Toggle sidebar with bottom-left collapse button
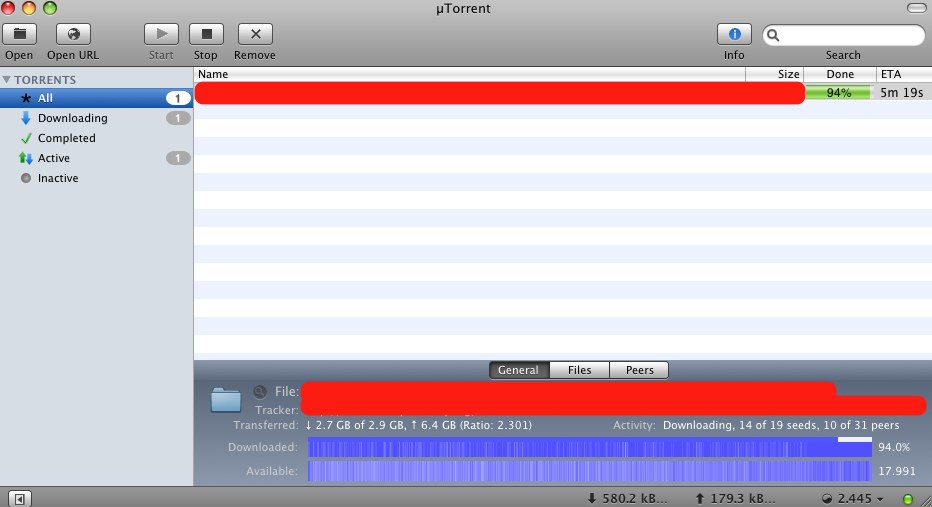The image size is (932, 507). click(20, 498)
